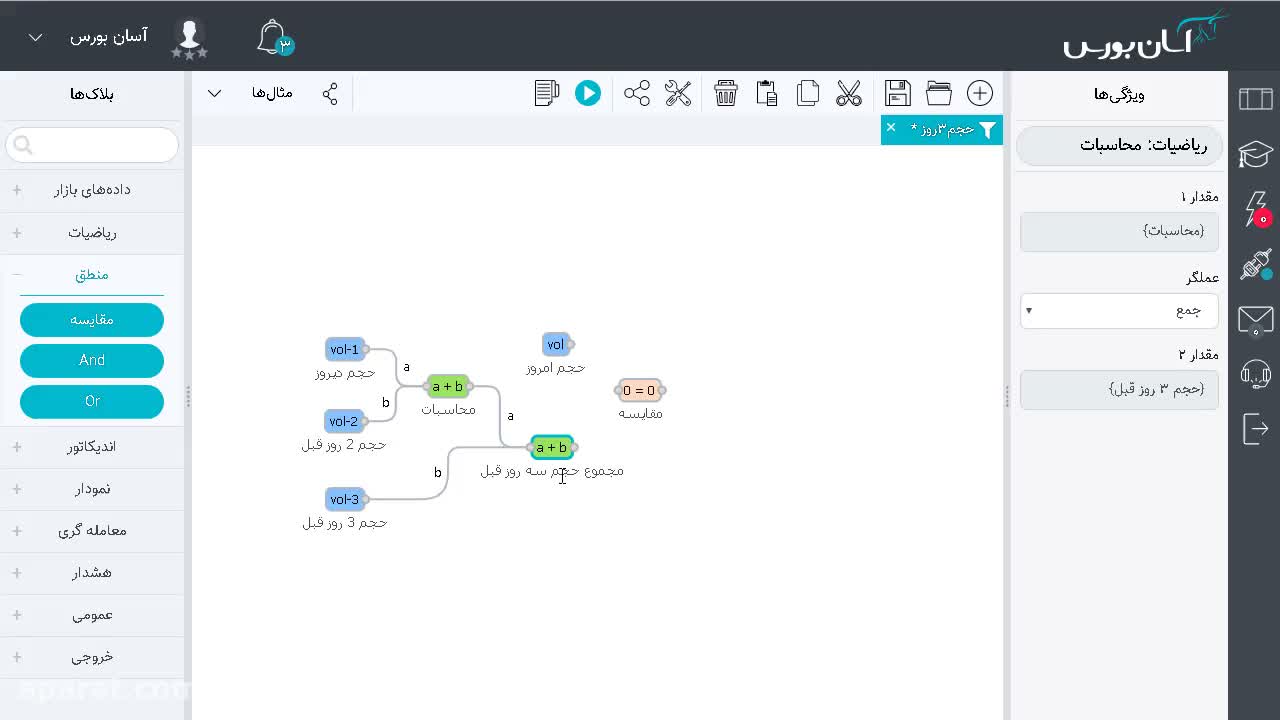Viewport: 1280px width, 720px height.
Task: Click the blocks search field
Action: pyautogui.click(x=92, y=145)
